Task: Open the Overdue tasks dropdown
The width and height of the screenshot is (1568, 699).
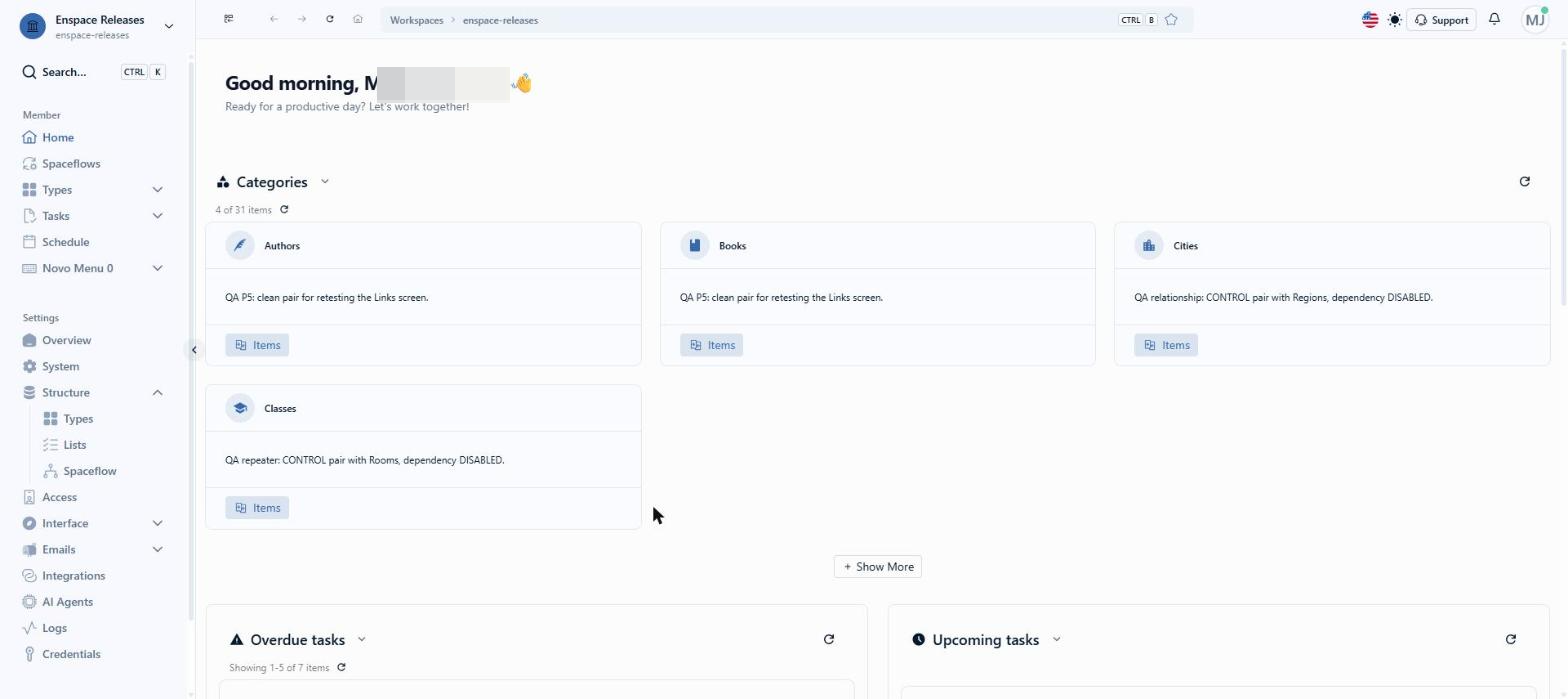Action: 362,640
